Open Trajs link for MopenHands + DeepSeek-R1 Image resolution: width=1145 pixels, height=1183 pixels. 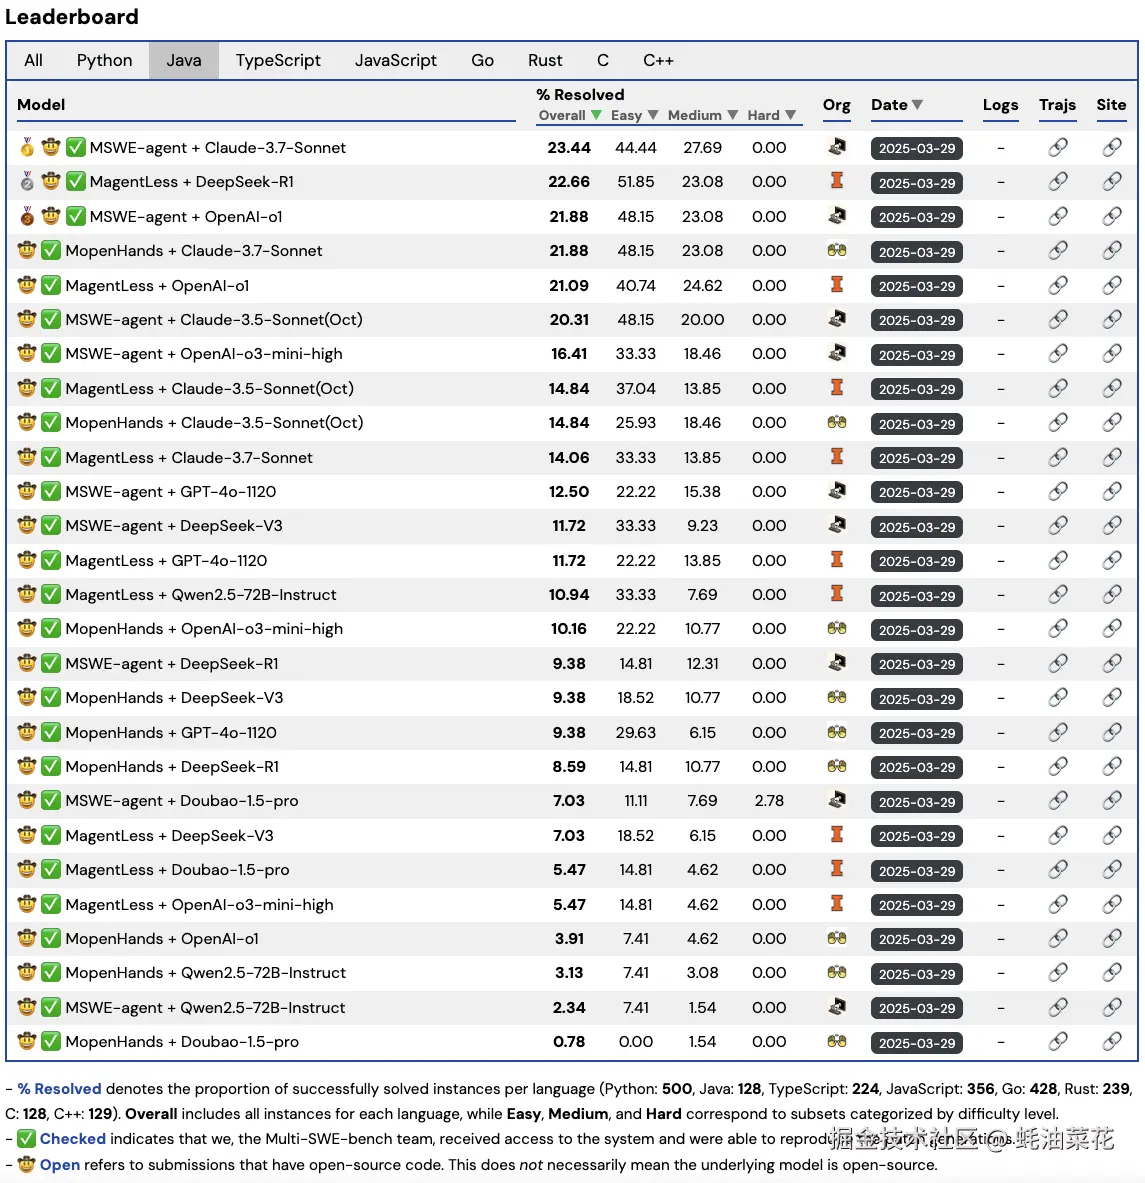(x=1058, y=767)
